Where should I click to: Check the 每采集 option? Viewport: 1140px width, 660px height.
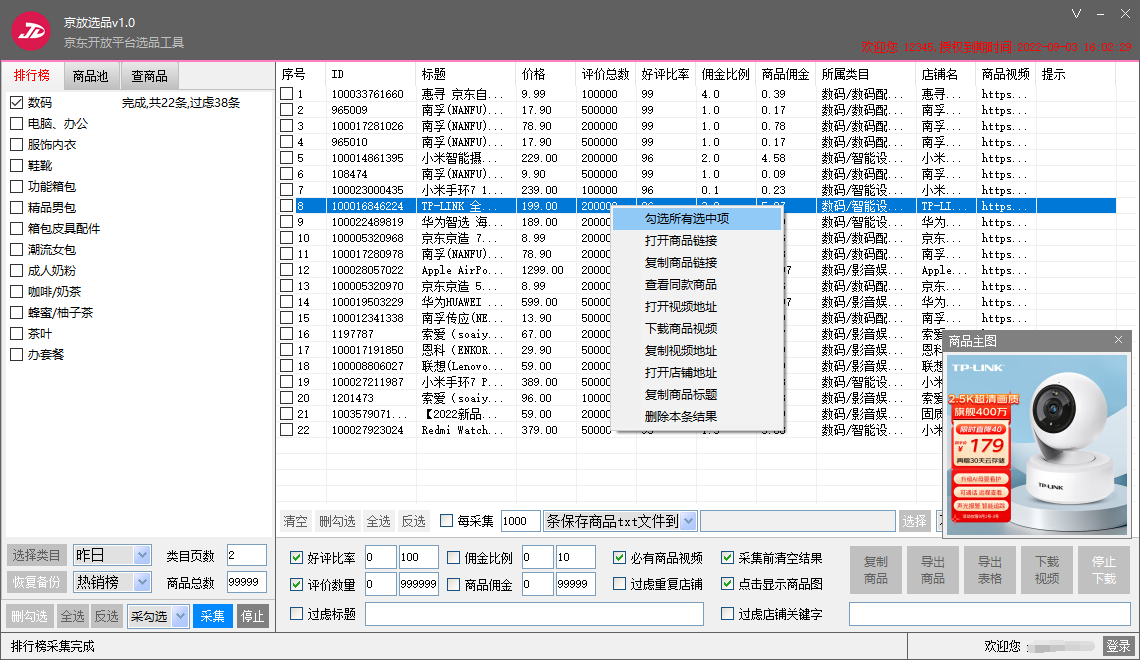pos(446,521)
